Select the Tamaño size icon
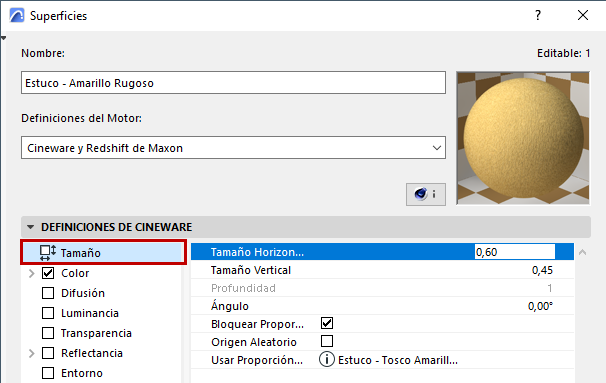 click(x=48, y=253)
